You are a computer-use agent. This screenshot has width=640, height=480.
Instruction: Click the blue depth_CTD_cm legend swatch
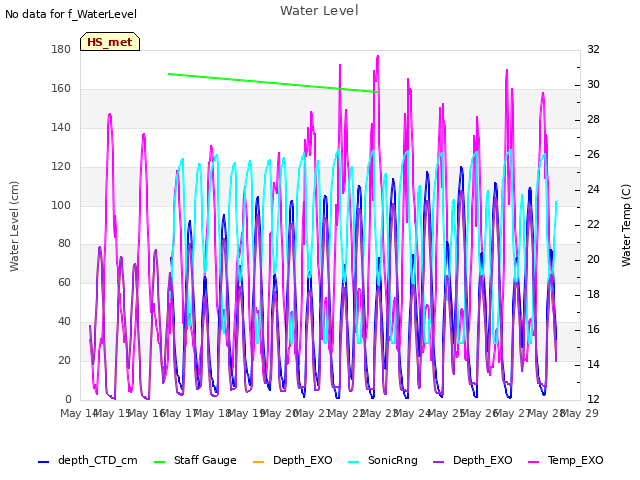pyautogui.click(x=43, y=462)
